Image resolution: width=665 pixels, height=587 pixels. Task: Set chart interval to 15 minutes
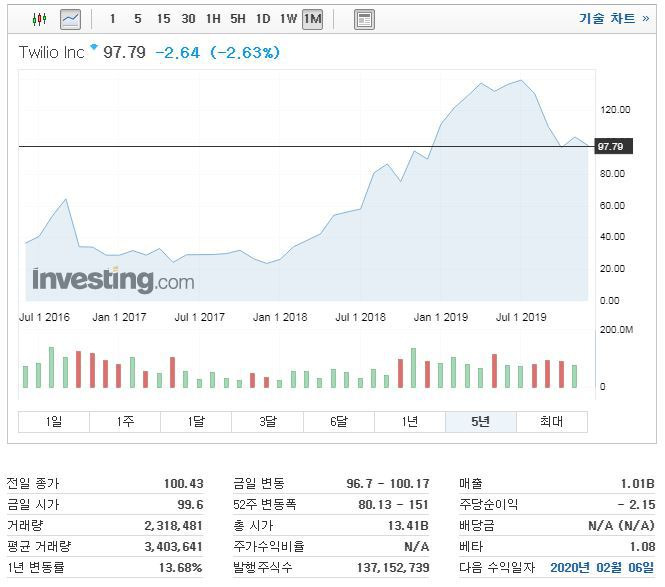(x=163, y=19)
